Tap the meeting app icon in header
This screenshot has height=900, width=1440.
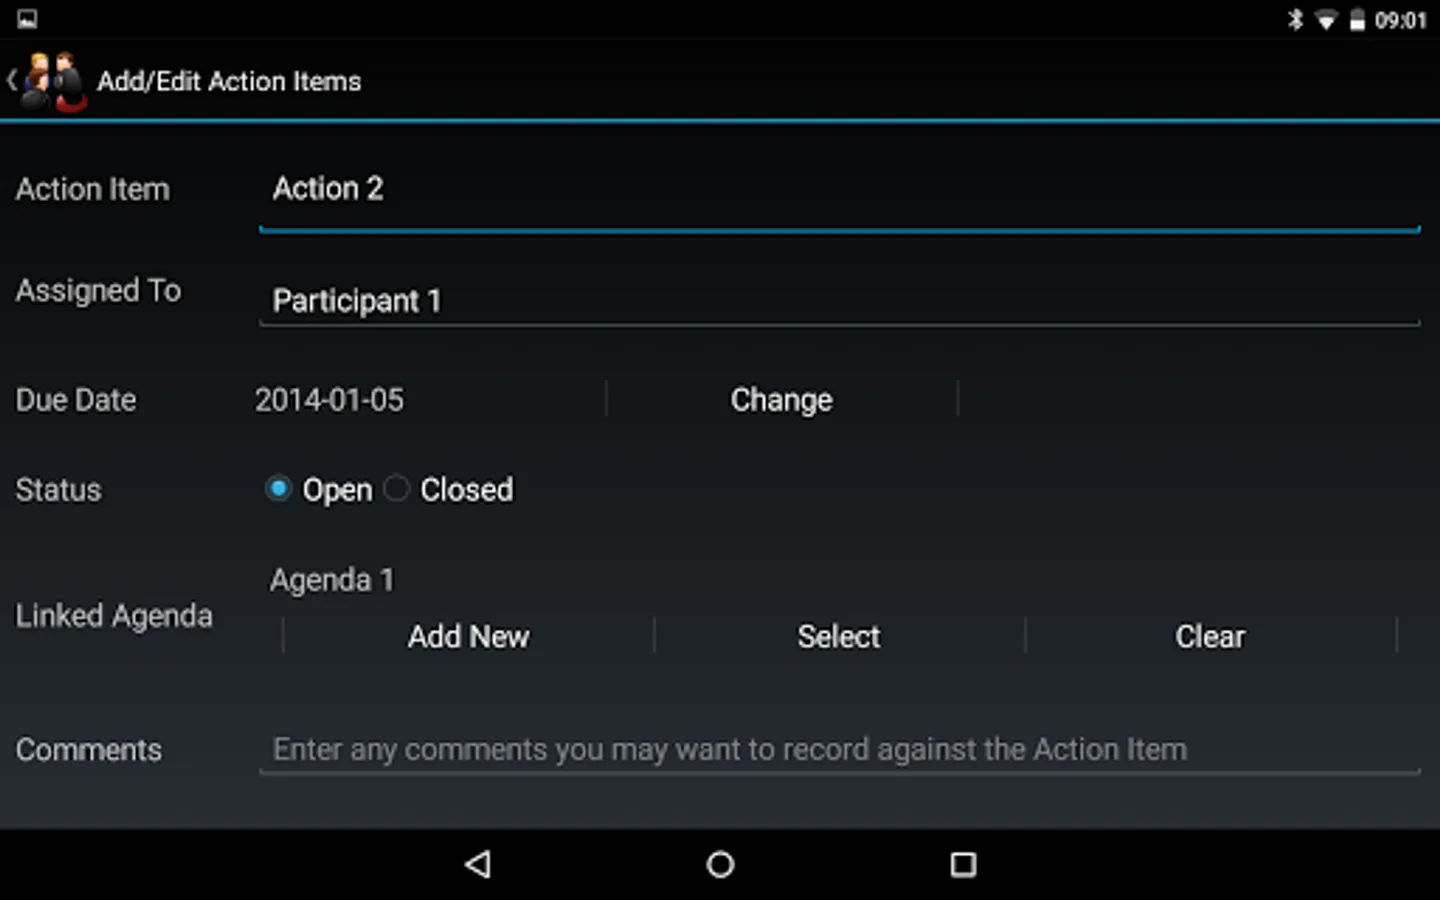pyautogui.click(x=54, y=81)
